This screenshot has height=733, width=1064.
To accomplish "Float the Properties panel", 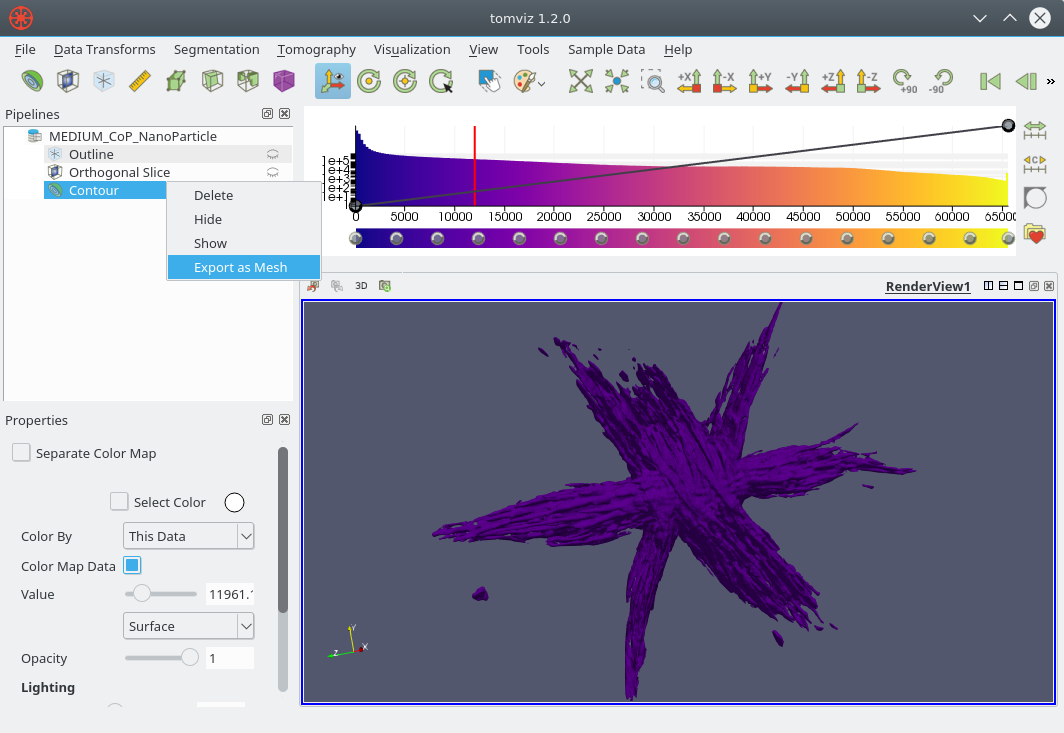I will 267,419.
